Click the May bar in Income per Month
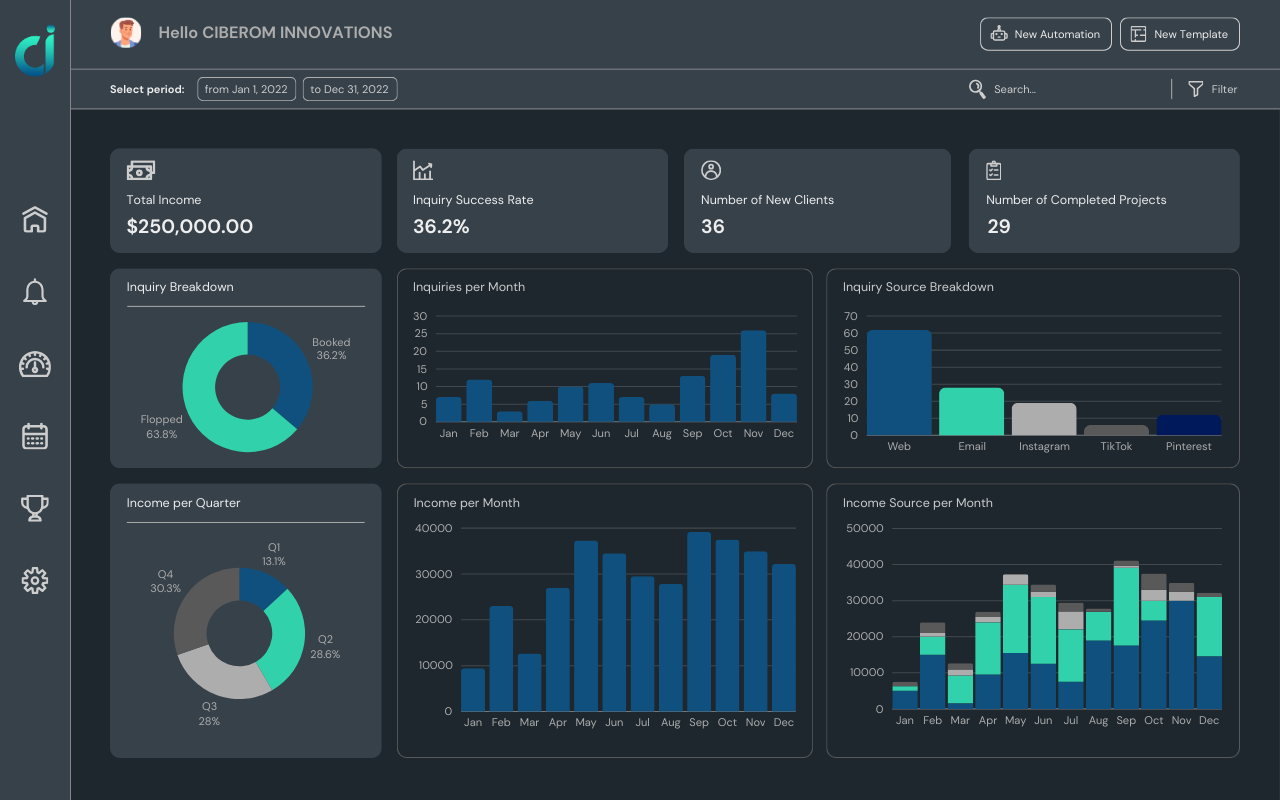This screenshot has width=1280, height=800. click(x=586, y=626)
